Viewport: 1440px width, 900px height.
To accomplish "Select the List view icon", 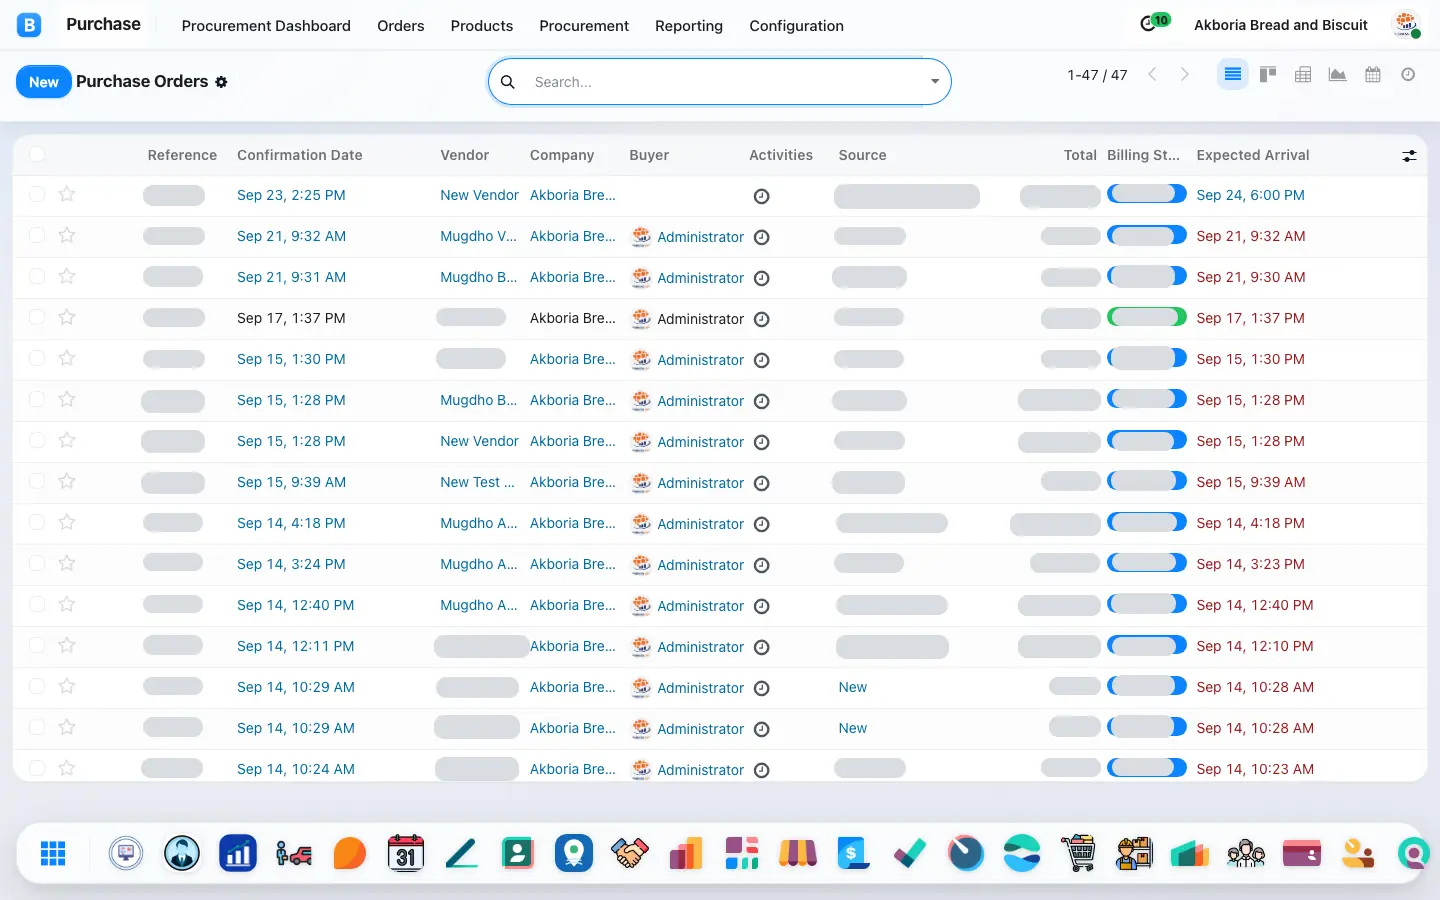I will [x=1233, y=75].
